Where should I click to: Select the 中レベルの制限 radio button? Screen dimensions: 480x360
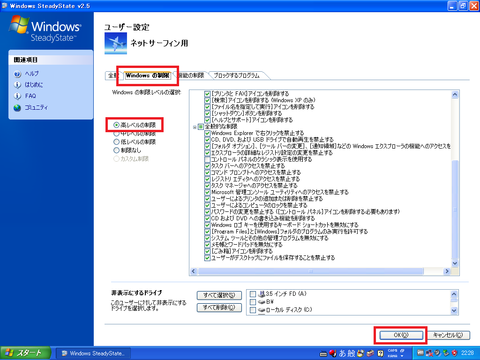coord(116,134)
